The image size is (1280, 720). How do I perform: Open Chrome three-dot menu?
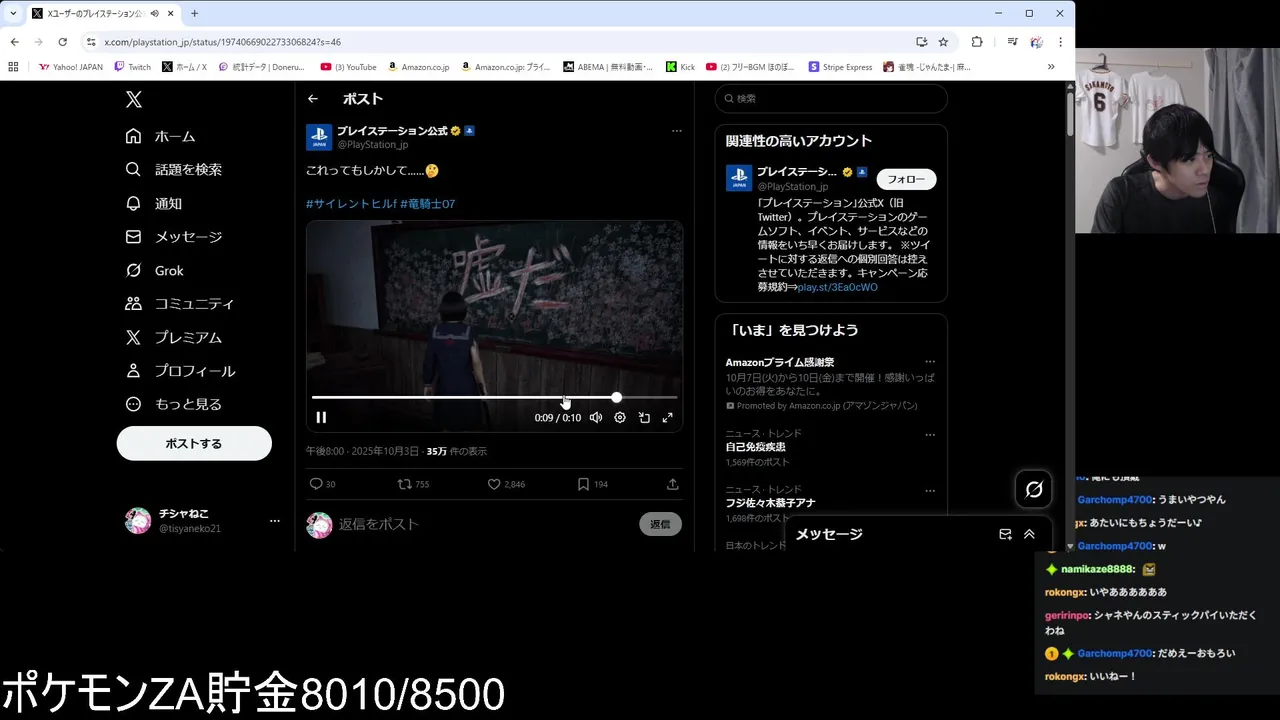[1060, 42]
